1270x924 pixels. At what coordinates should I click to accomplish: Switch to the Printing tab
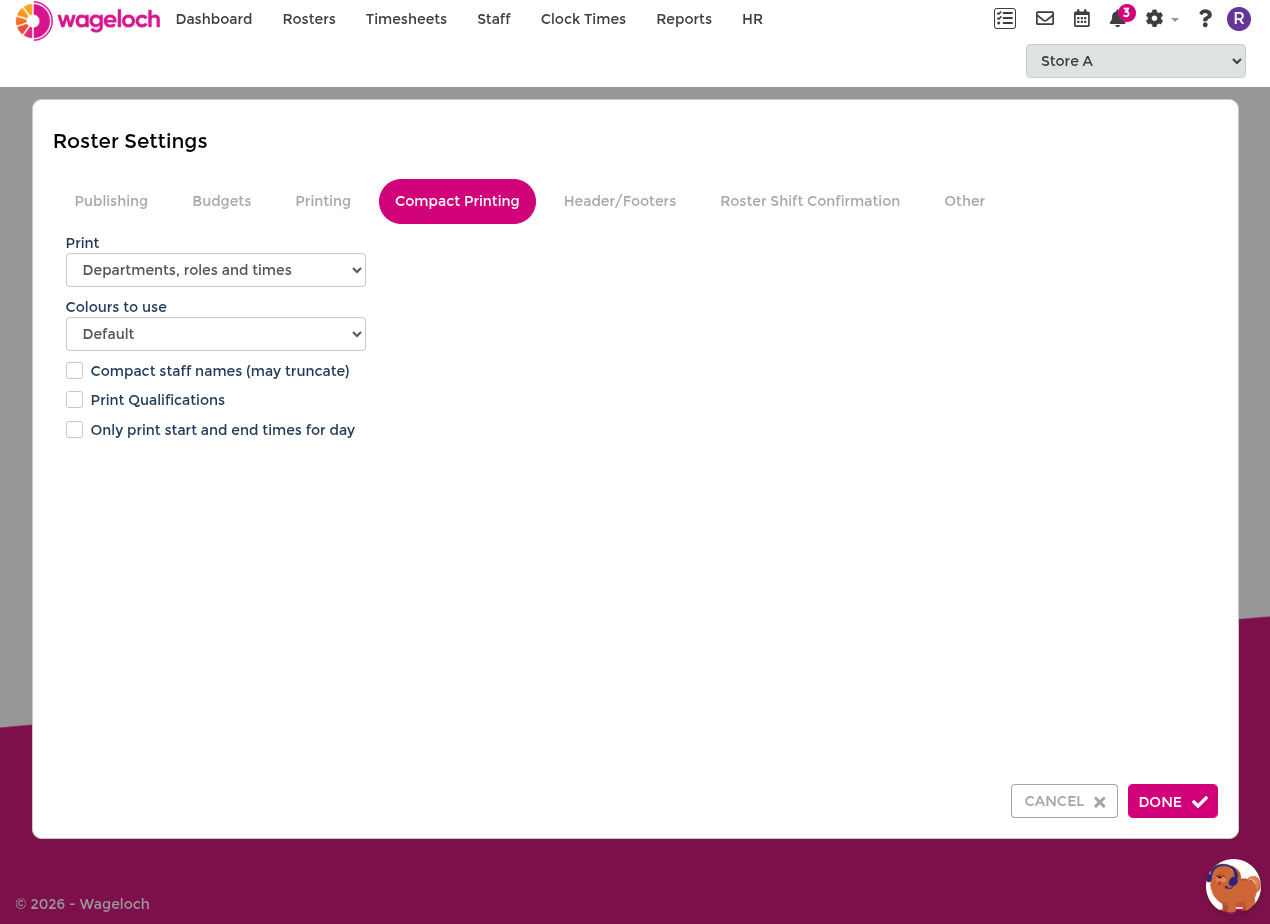[x=323, y=201]
